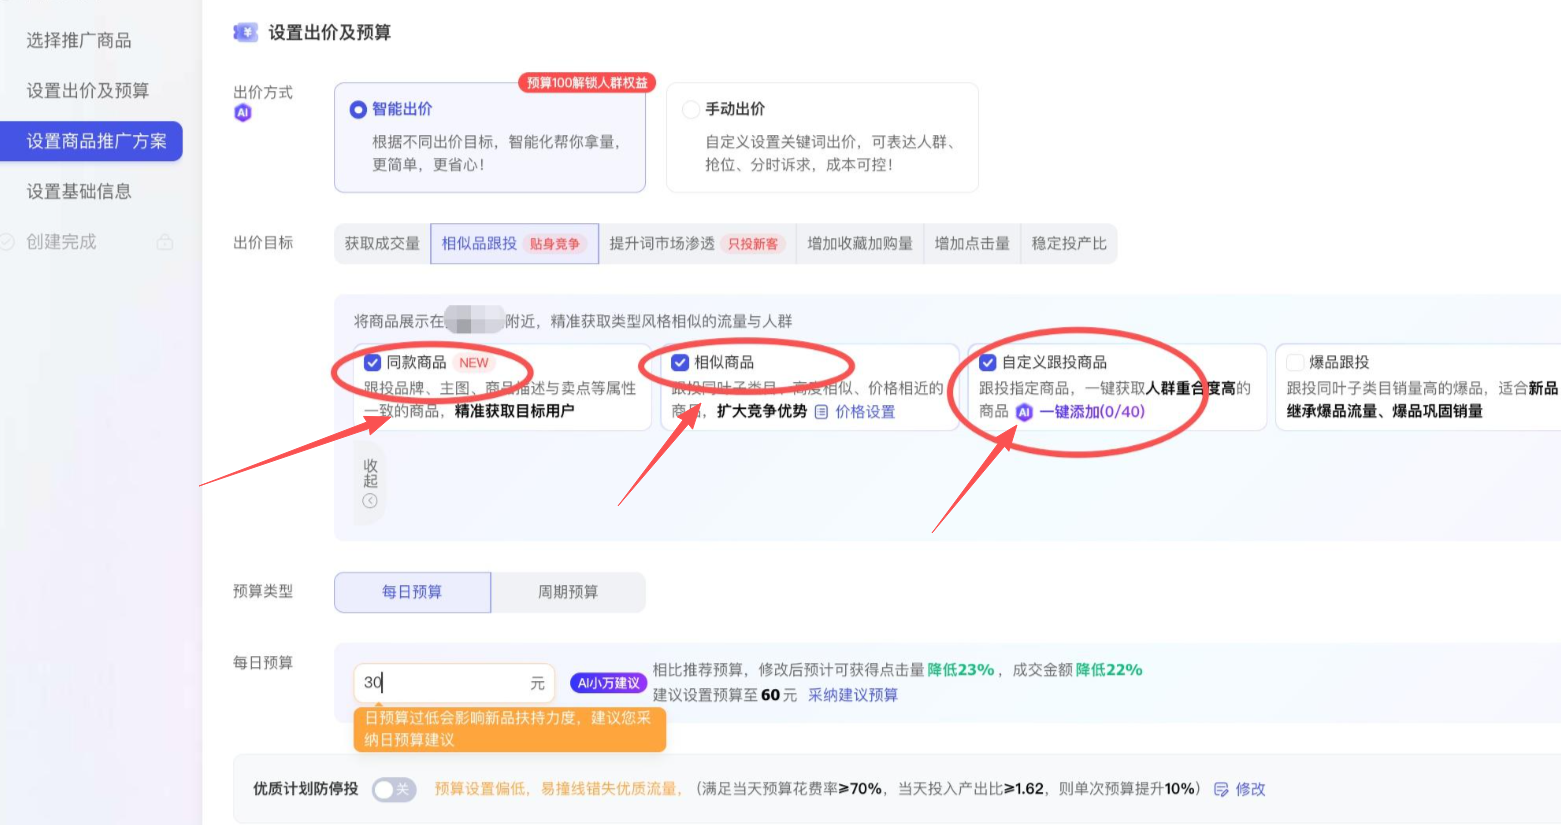The image size is (1561, 825).
Task: Select 获取成交量 bid target tab
Action: (382, 243)
